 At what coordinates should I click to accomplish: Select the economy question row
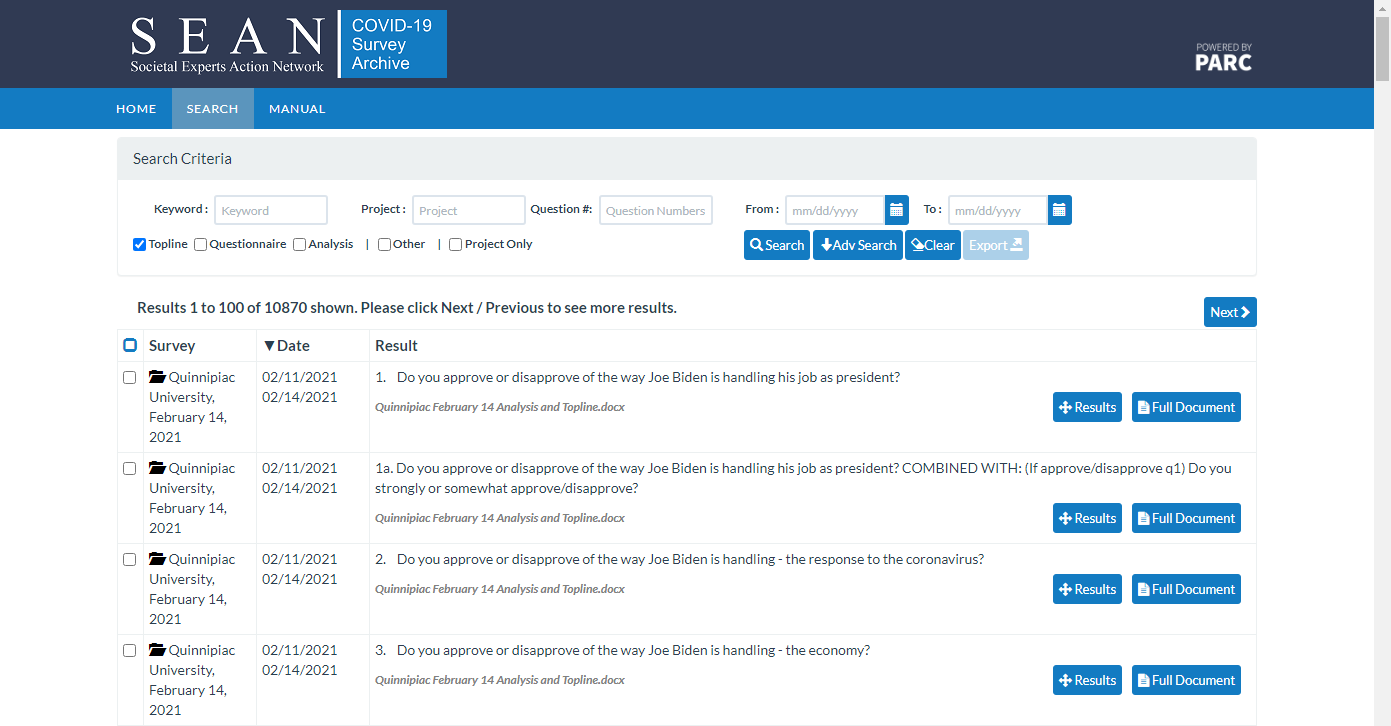tap(129, 651)
